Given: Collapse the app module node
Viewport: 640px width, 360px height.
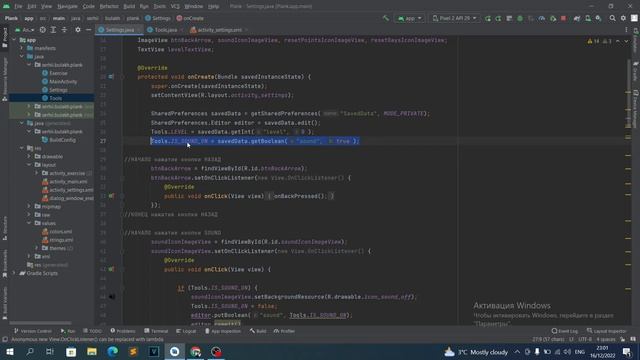Looking at the screenshot, I should tap(14, 40).
